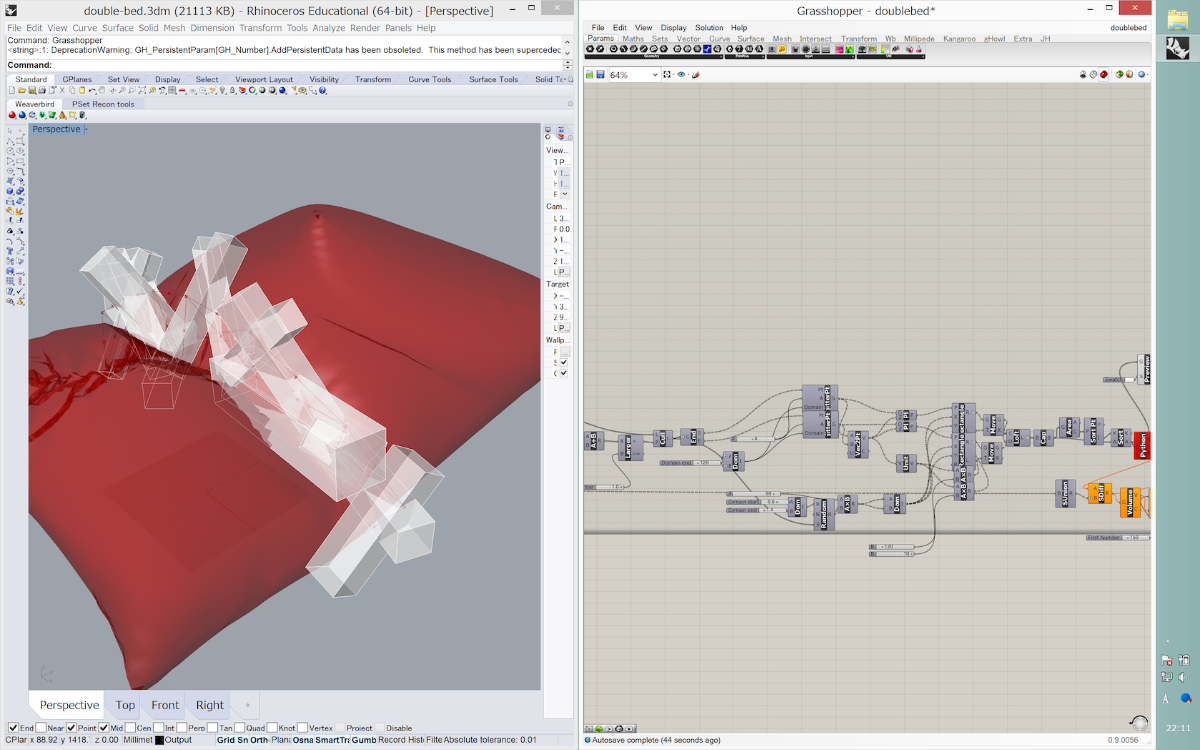Add a new viewport tab with the plus button
1200x750 pixels.
tap(248, 705)
